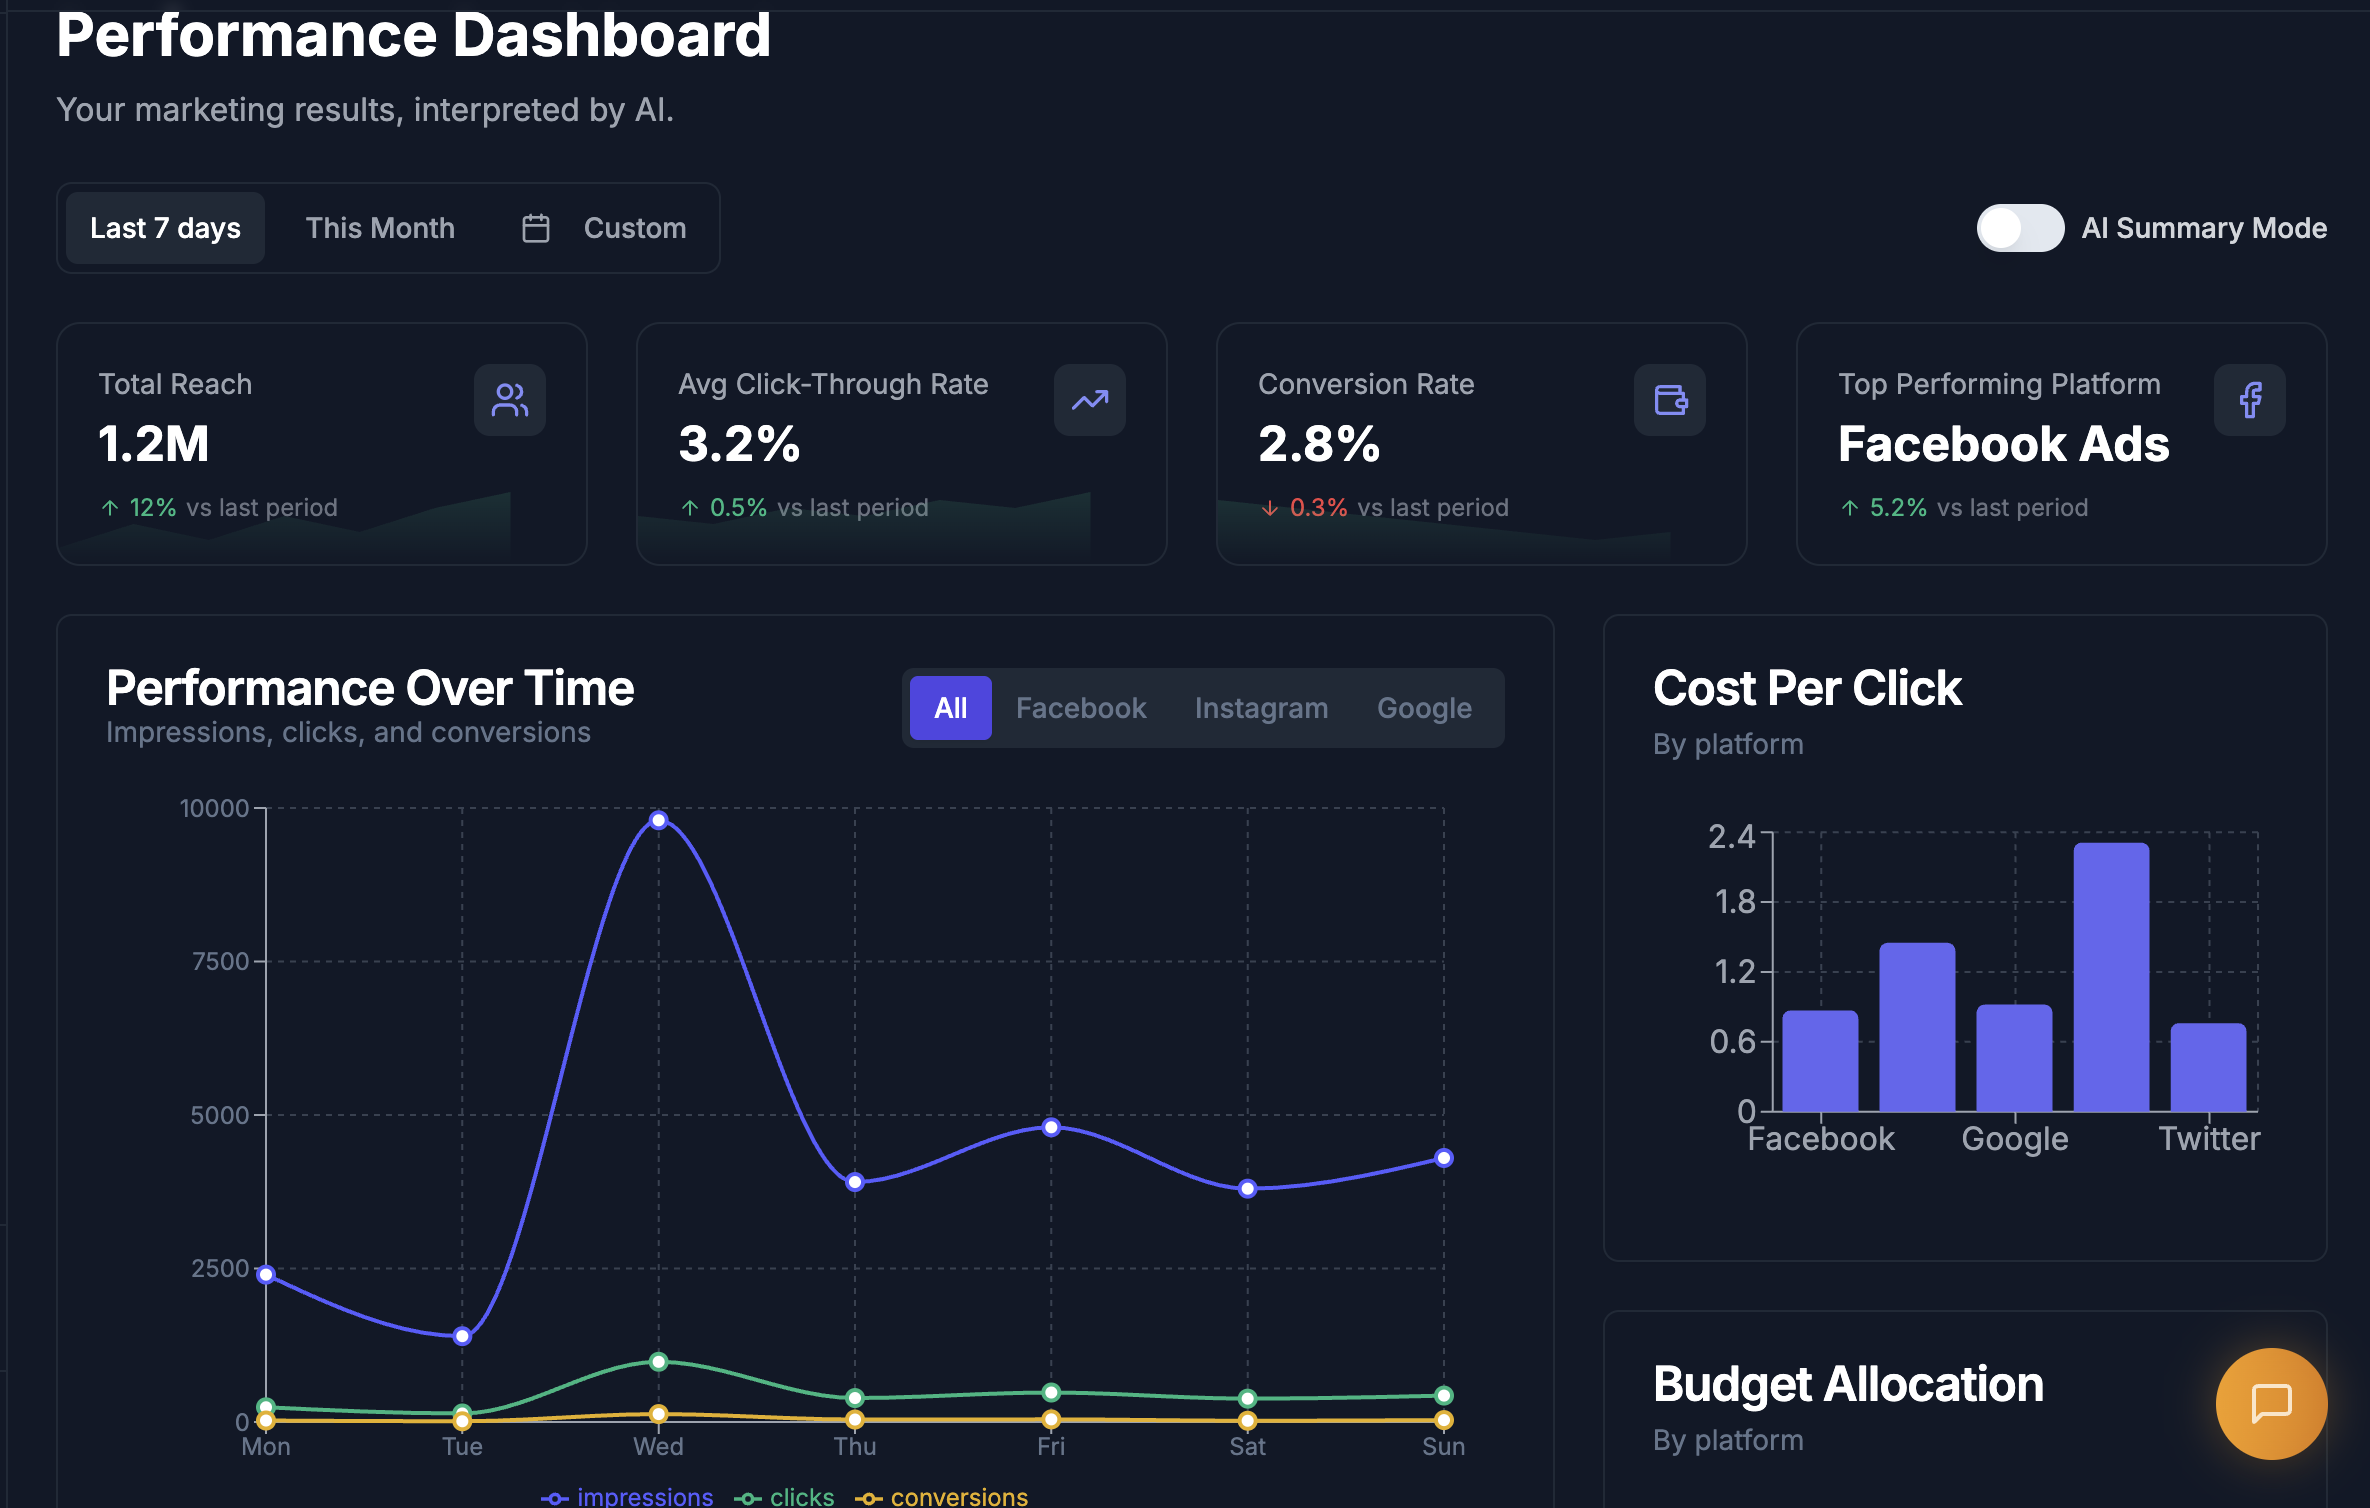Screen dimensions: 2370x1508
Task: Select the This Month period
Action: (380, 228)
